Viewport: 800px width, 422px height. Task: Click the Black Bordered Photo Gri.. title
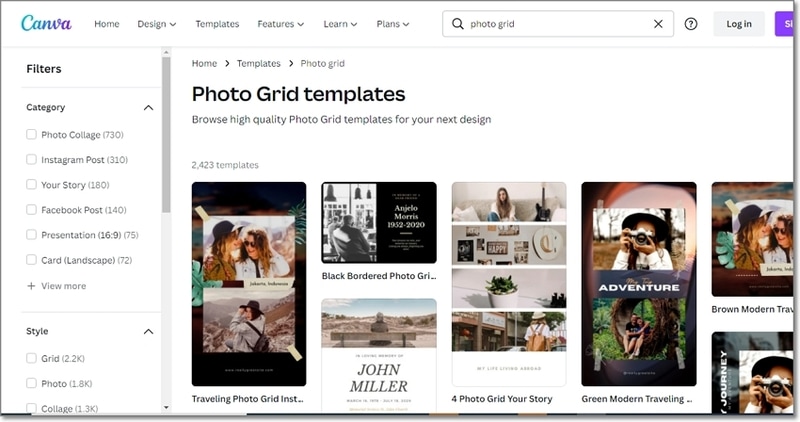coord(379,276)
